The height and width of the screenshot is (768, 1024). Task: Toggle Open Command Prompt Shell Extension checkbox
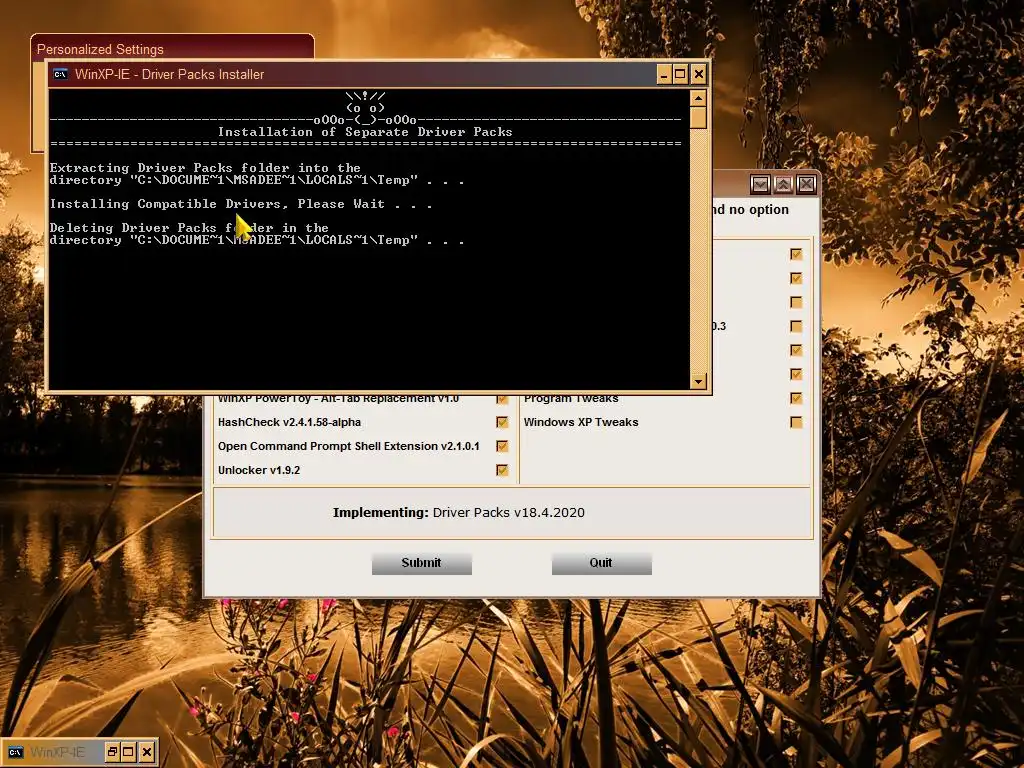pos(502,446)
